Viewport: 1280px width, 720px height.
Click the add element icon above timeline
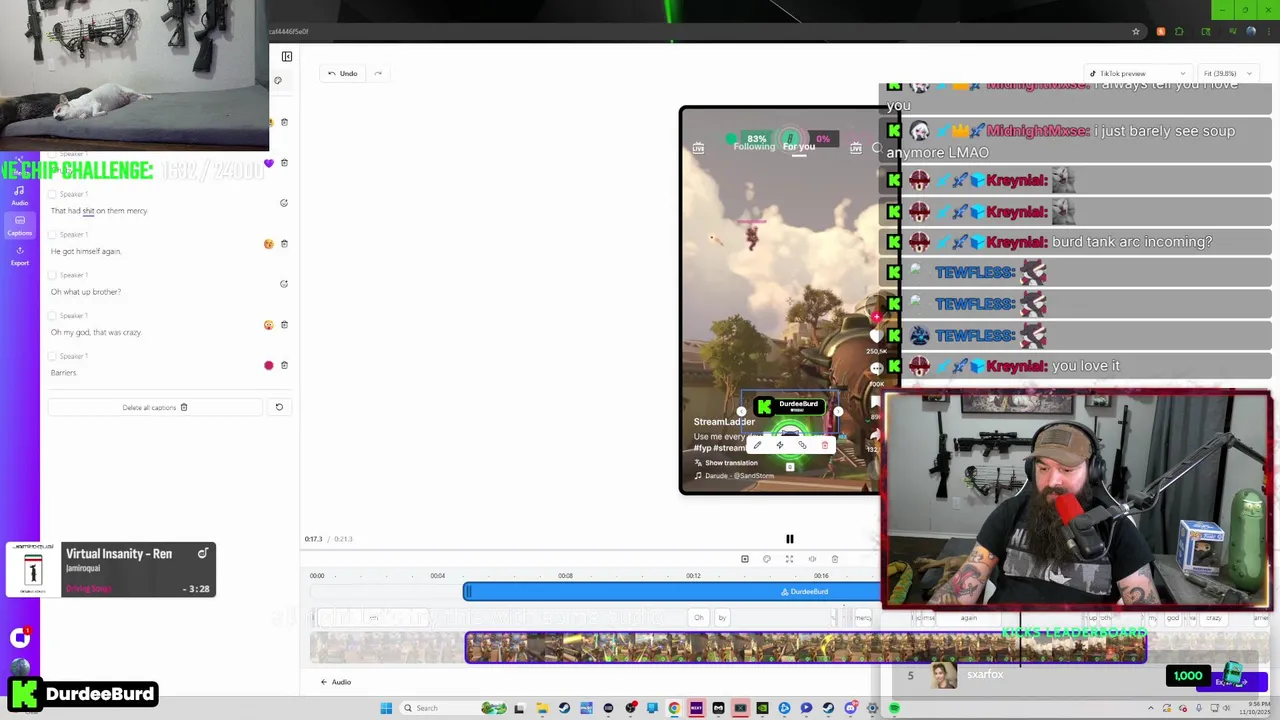pos(744,559)
